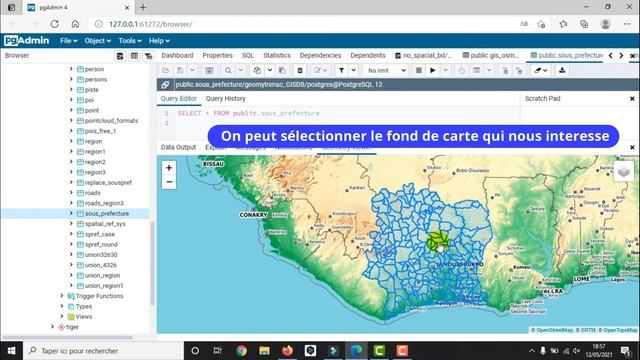Expand the Trigger Functions node
The width and height of the screenshot is (640, 360).
tap(62, 296)
